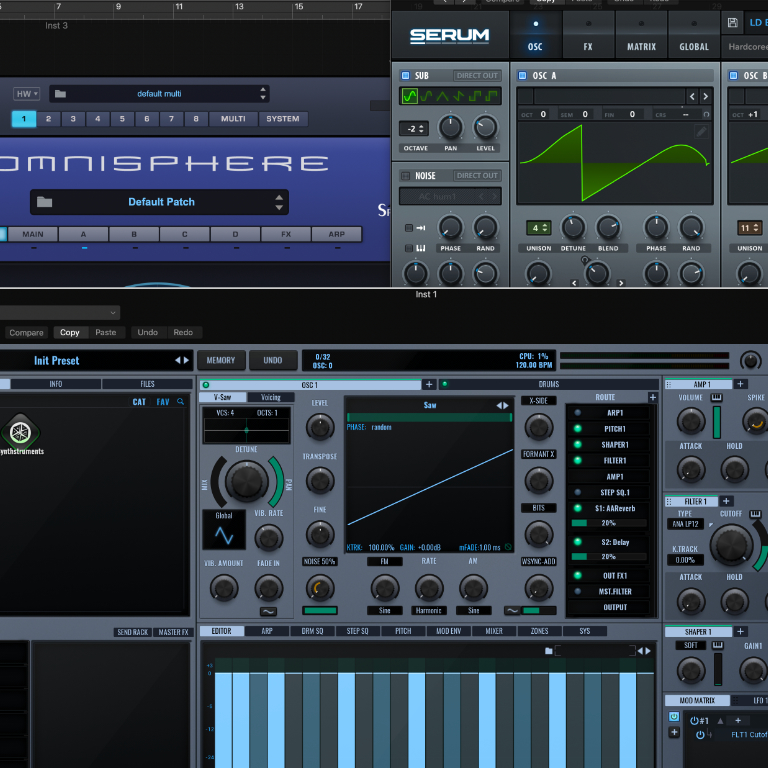Click the keyboard icon next to the AMP 1 VOLUME label
The height and width of the screenshot is (768, 768).
(716, 397)
